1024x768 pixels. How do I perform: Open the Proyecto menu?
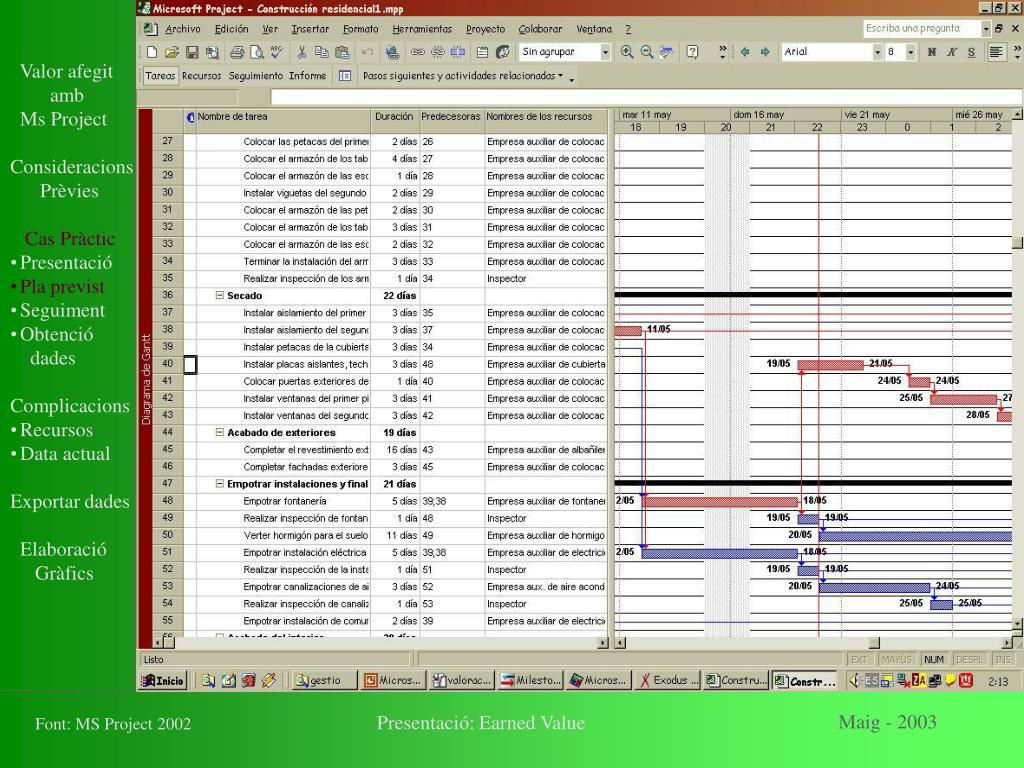(485, 29)
